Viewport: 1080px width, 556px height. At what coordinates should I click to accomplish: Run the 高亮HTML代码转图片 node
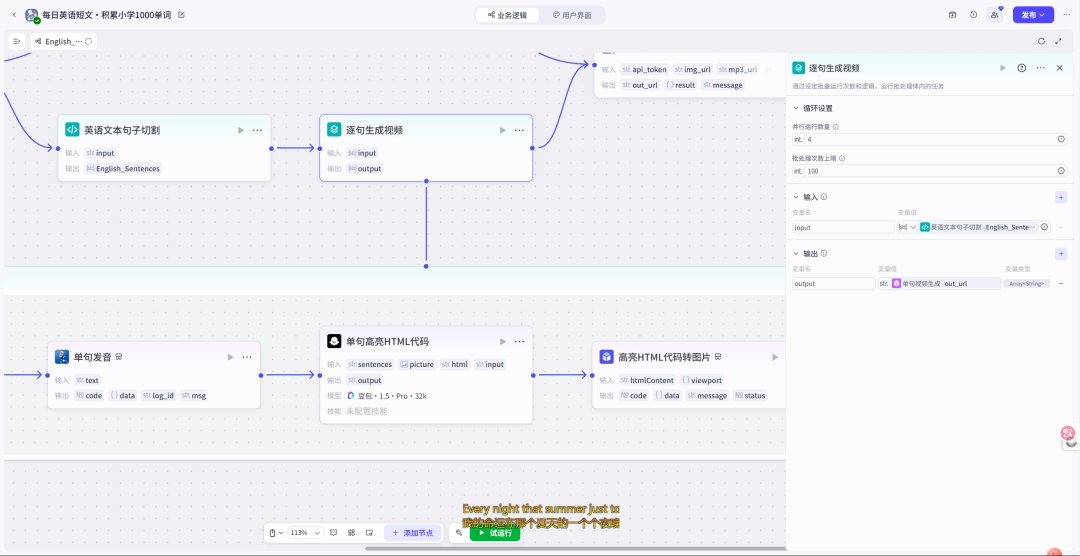point(775,357)
